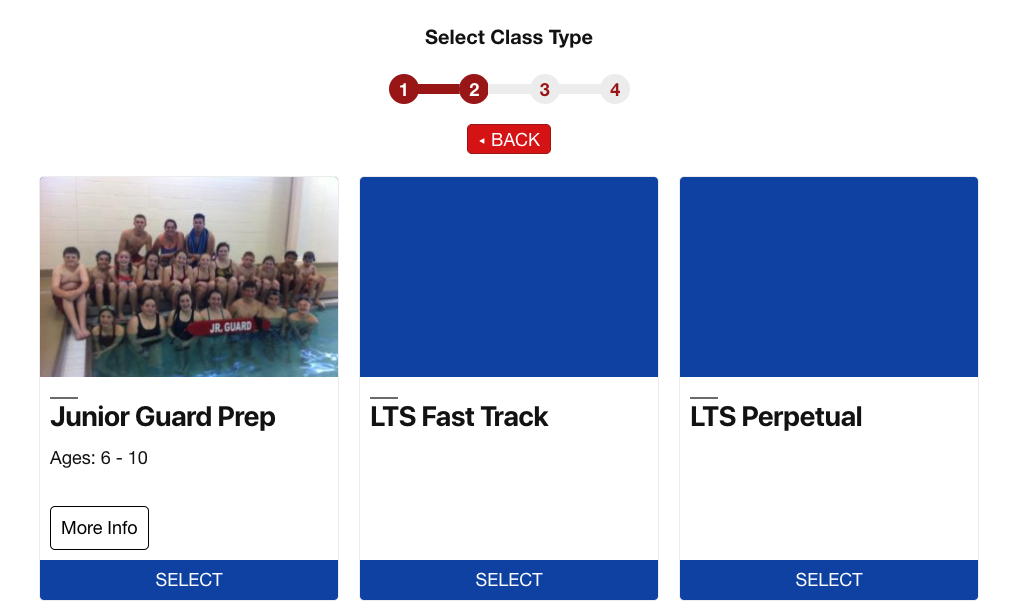Click step 1 circle in progress indicator
Image resolution: width=1022 pixels, height=612 pixels.
coord(403,90)
